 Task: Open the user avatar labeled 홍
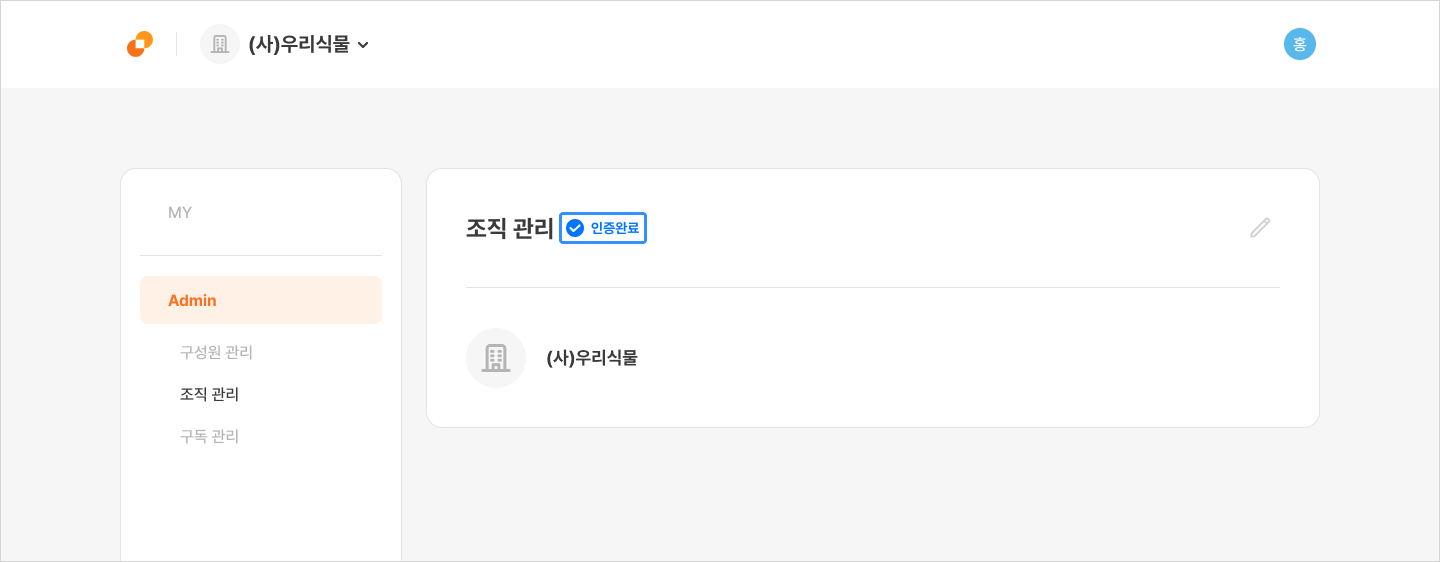[x=1299, y=44]
